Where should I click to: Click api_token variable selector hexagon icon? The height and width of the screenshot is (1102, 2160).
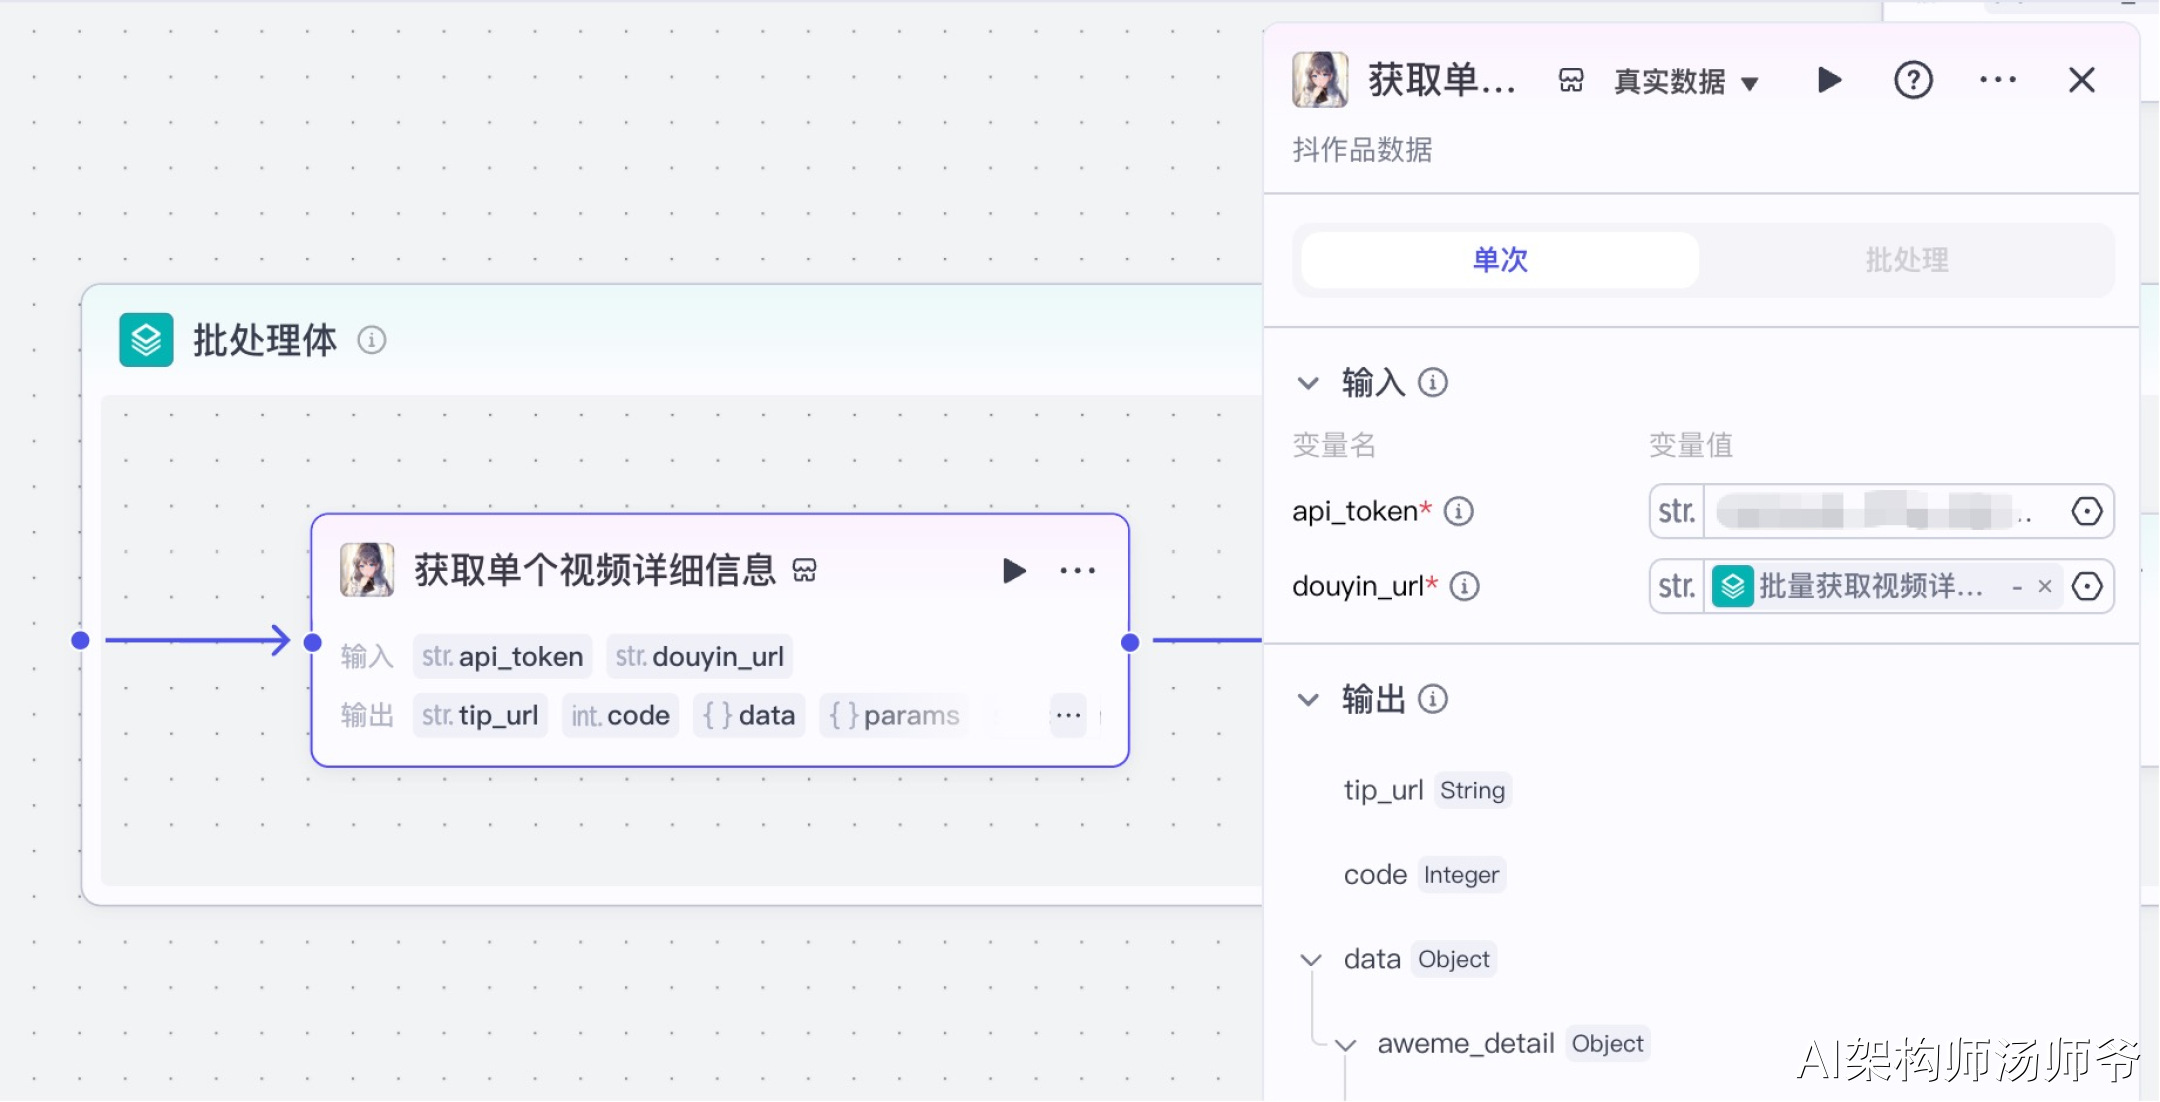coord(2086,512)
